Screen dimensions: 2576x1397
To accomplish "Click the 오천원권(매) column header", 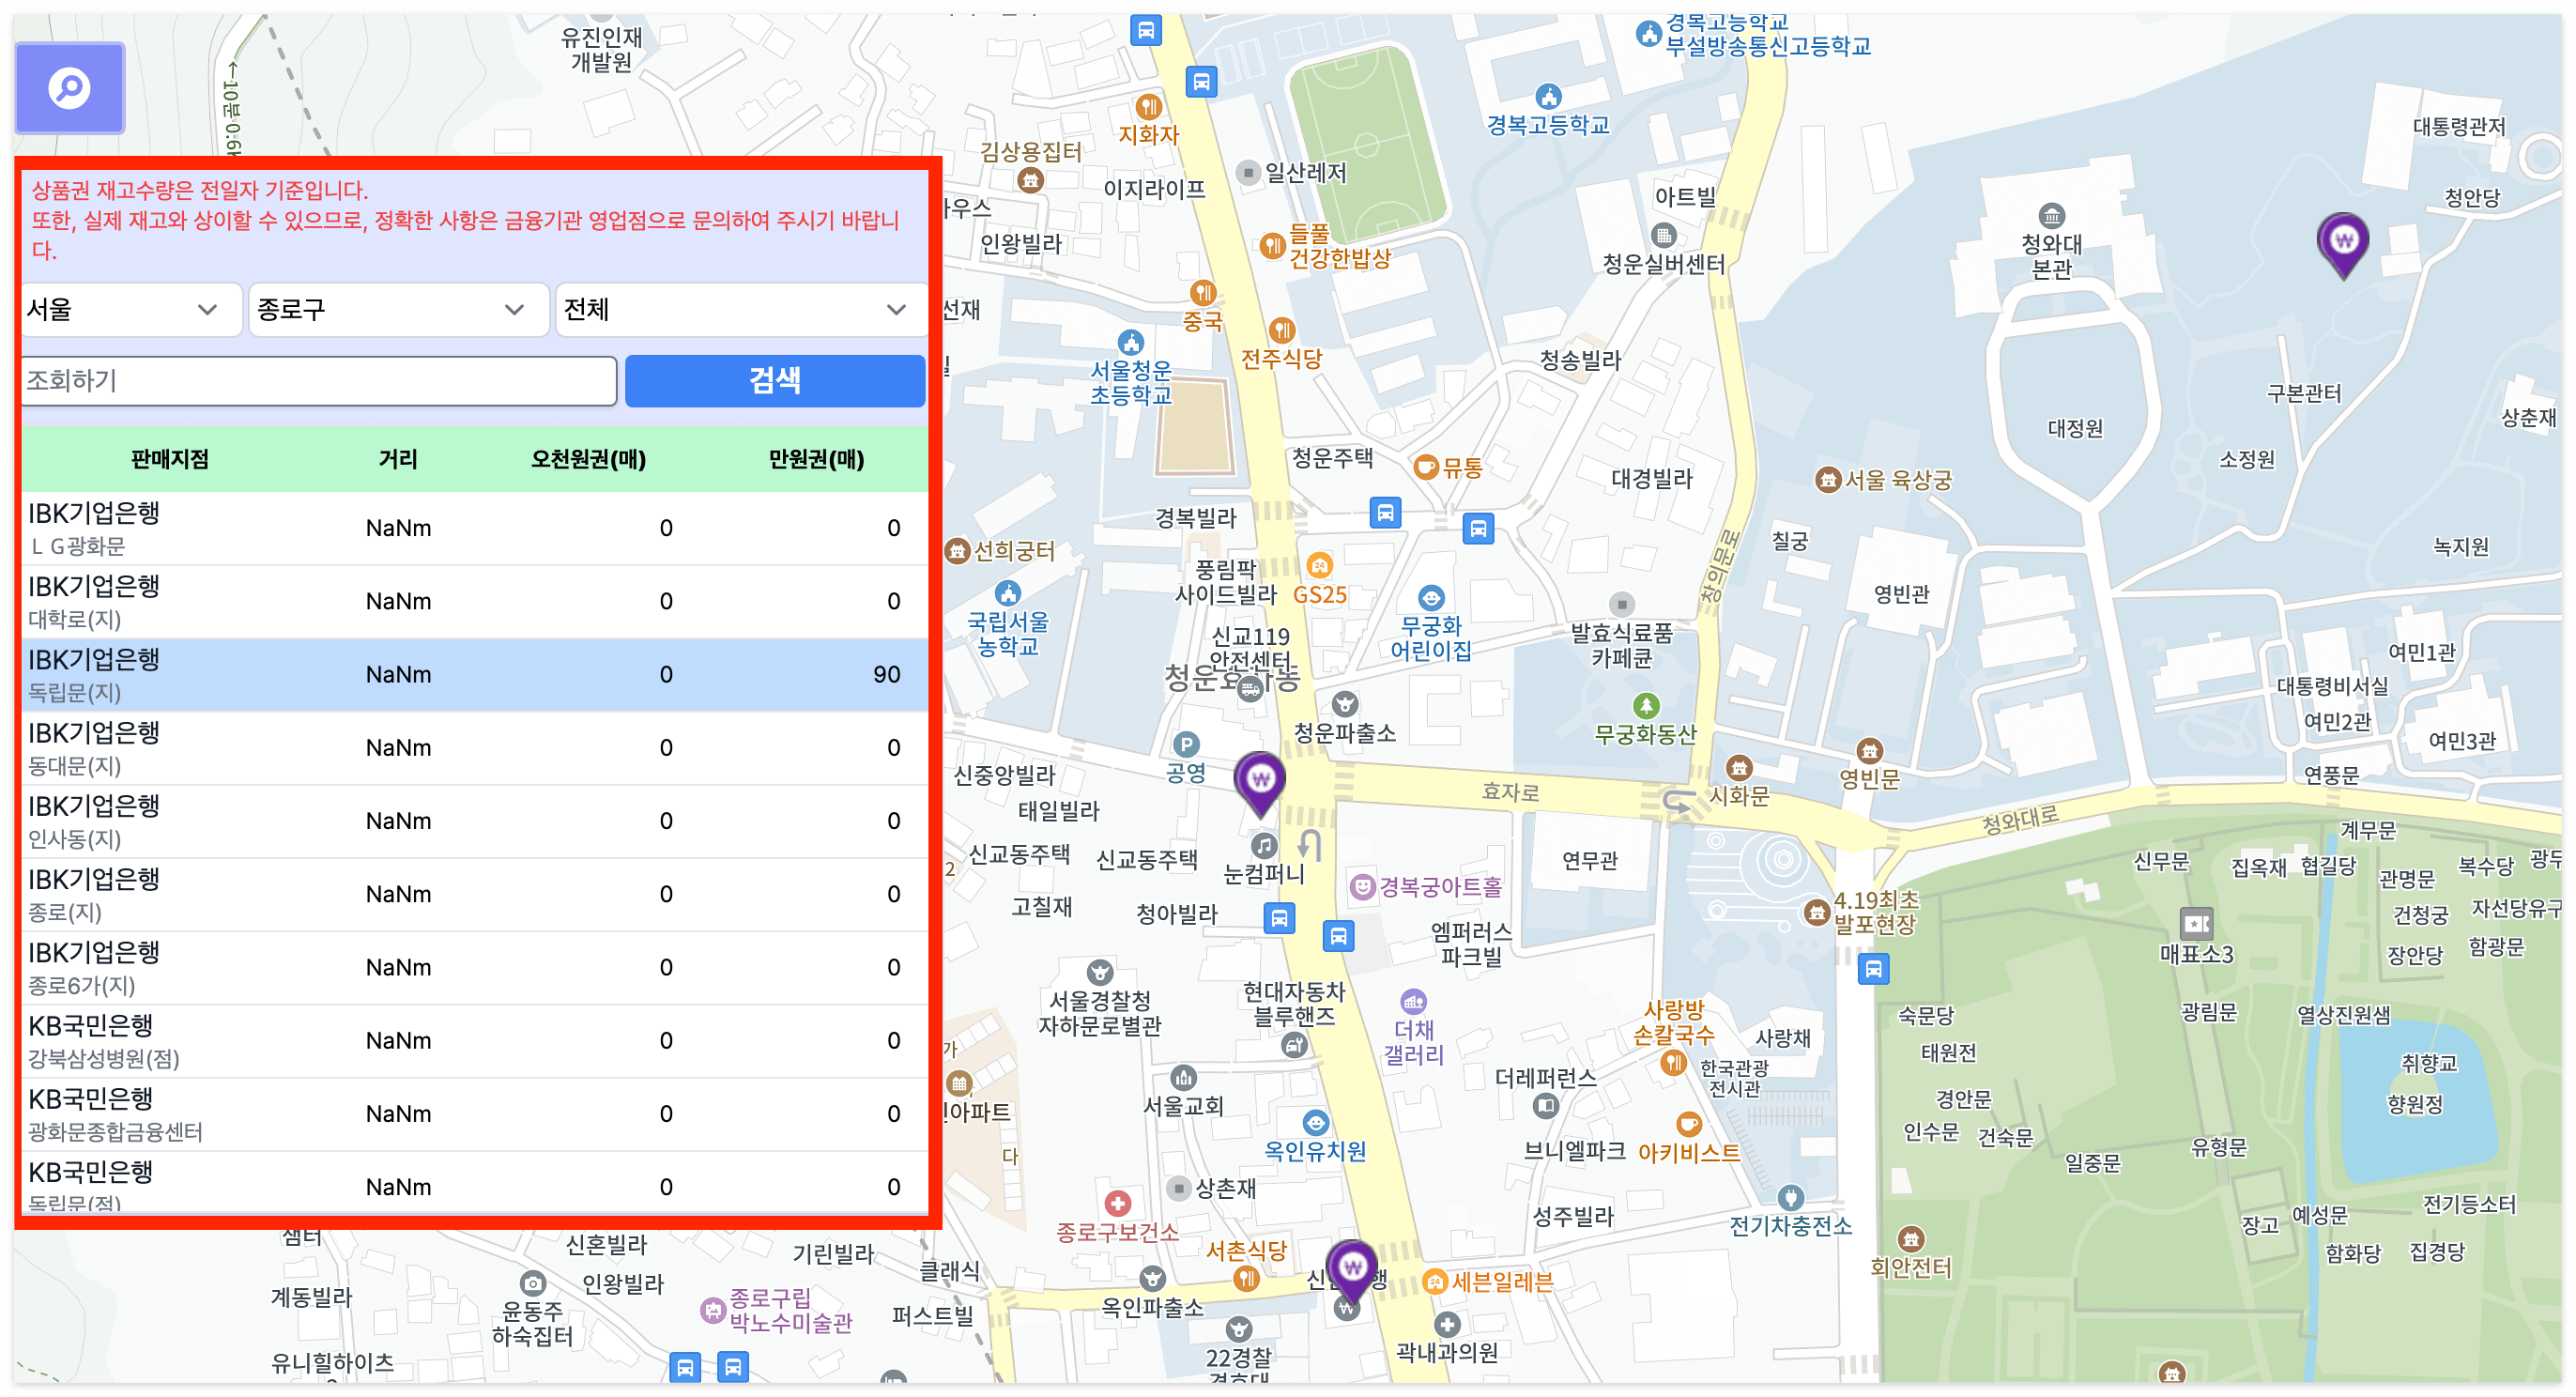I will [x=588, y=459].
